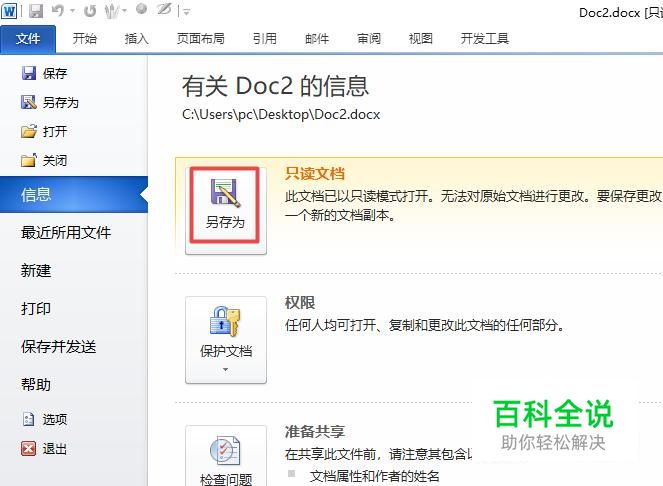
Task: Click the 文档属性和作者的姓名 list item
Action: click(374, 476)
